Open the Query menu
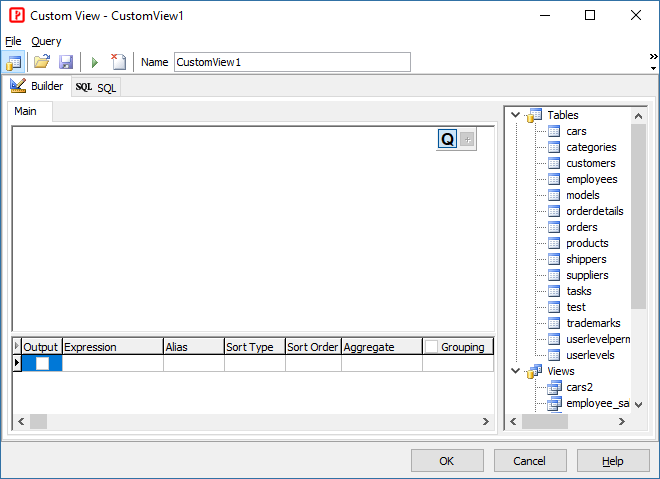 (46, 41)
